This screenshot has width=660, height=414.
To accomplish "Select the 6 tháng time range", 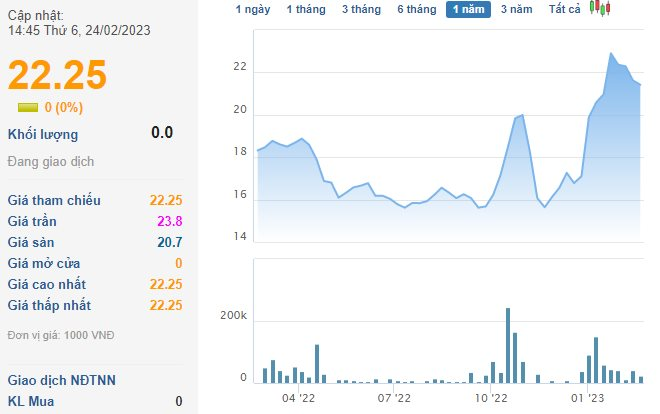I will [x=417, y=9].
